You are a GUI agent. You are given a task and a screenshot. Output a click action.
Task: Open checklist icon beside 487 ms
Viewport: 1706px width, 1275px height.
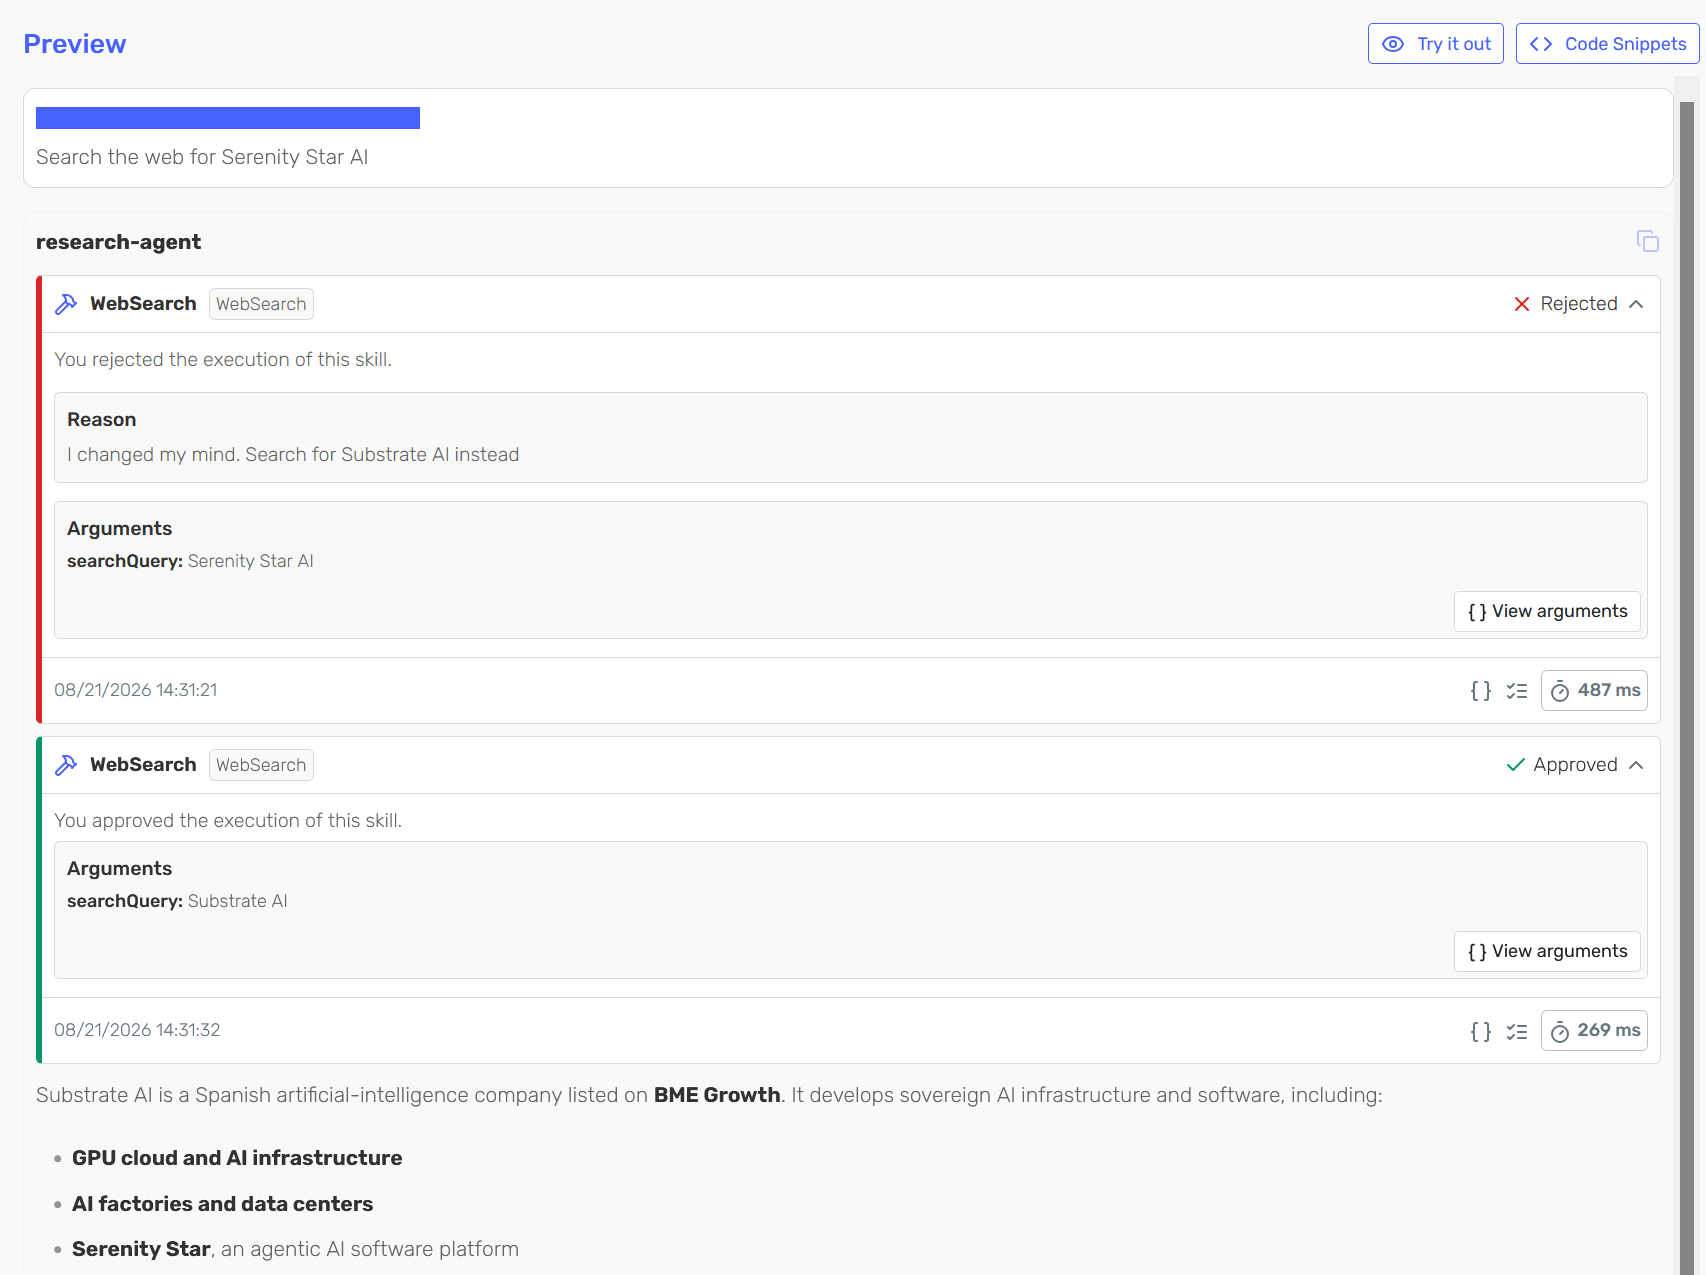(1517, 690)
